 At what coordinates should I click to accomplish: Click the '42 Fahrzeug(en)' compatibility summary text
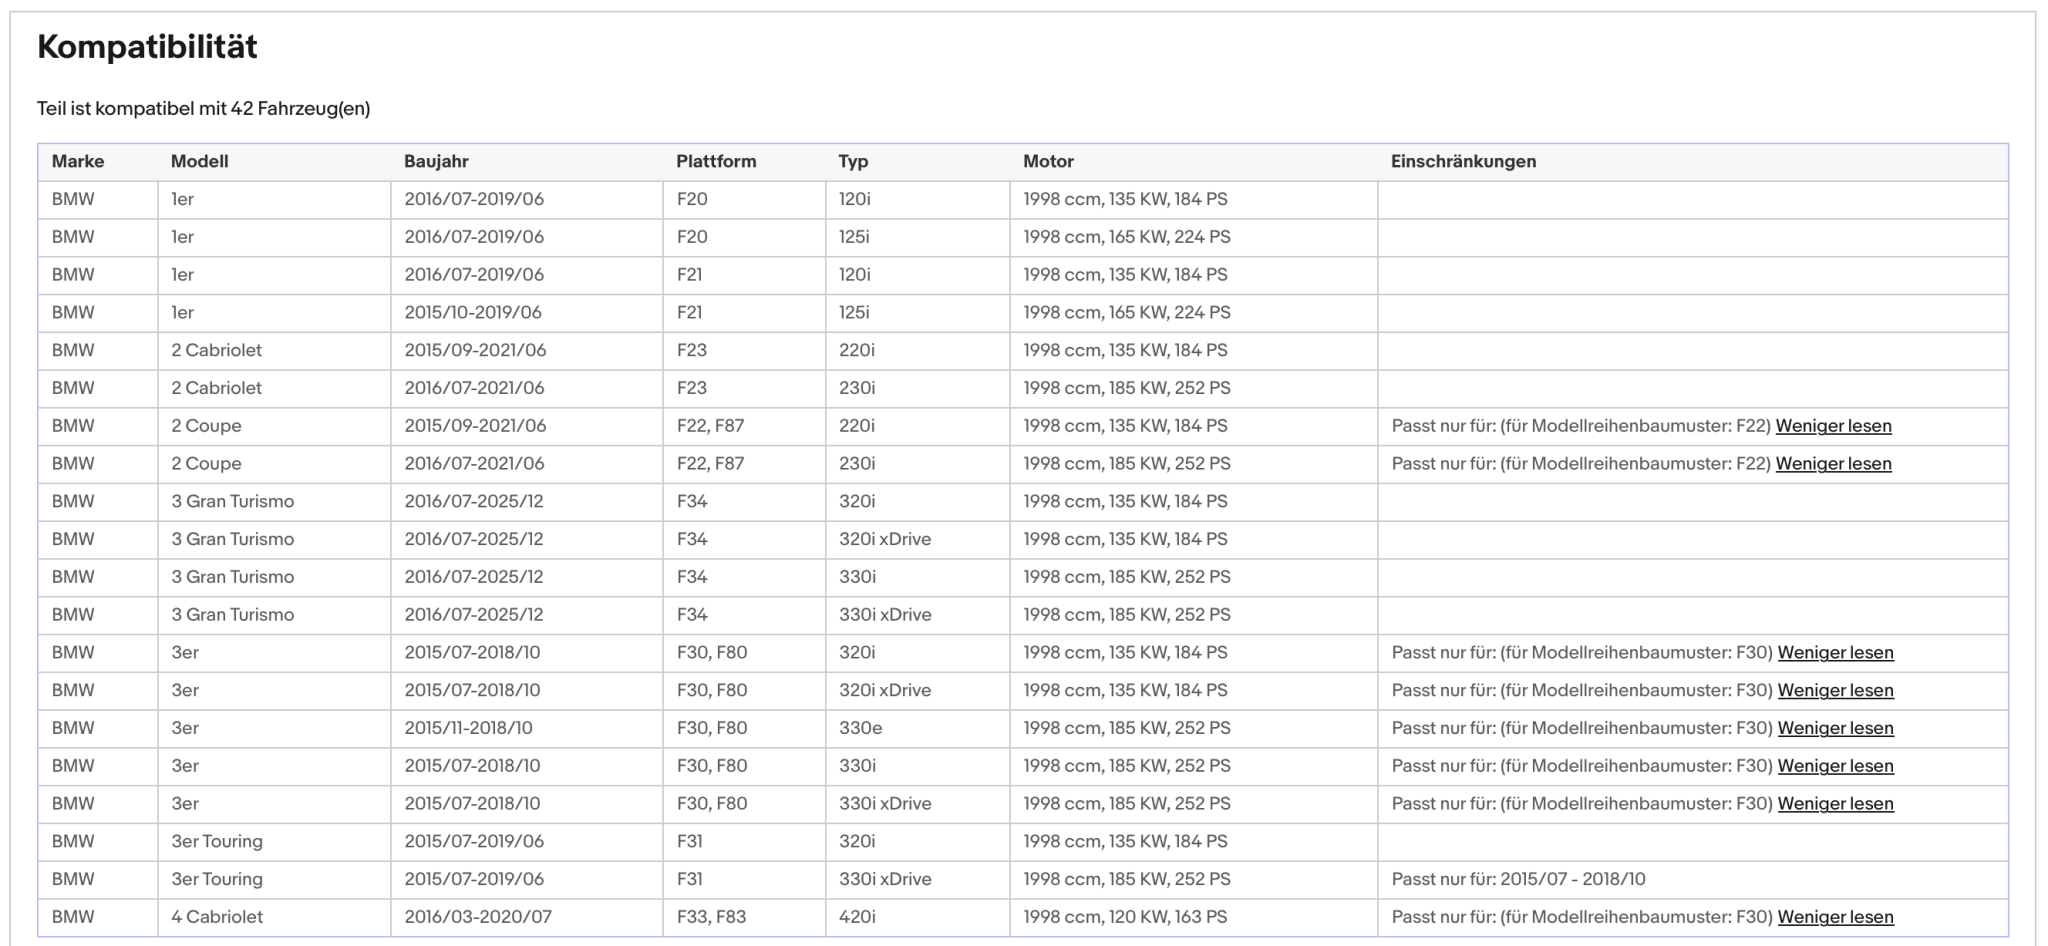point(300,109)
